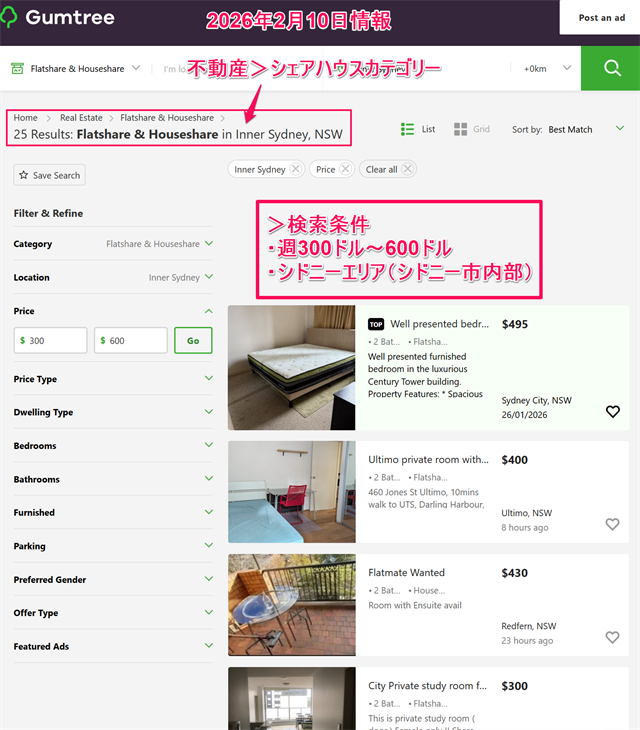Image resolution: width=640 pixels, height=730 pixels.
Task: Click the Redfern, NSW location text
Action: tap(529, 626)
